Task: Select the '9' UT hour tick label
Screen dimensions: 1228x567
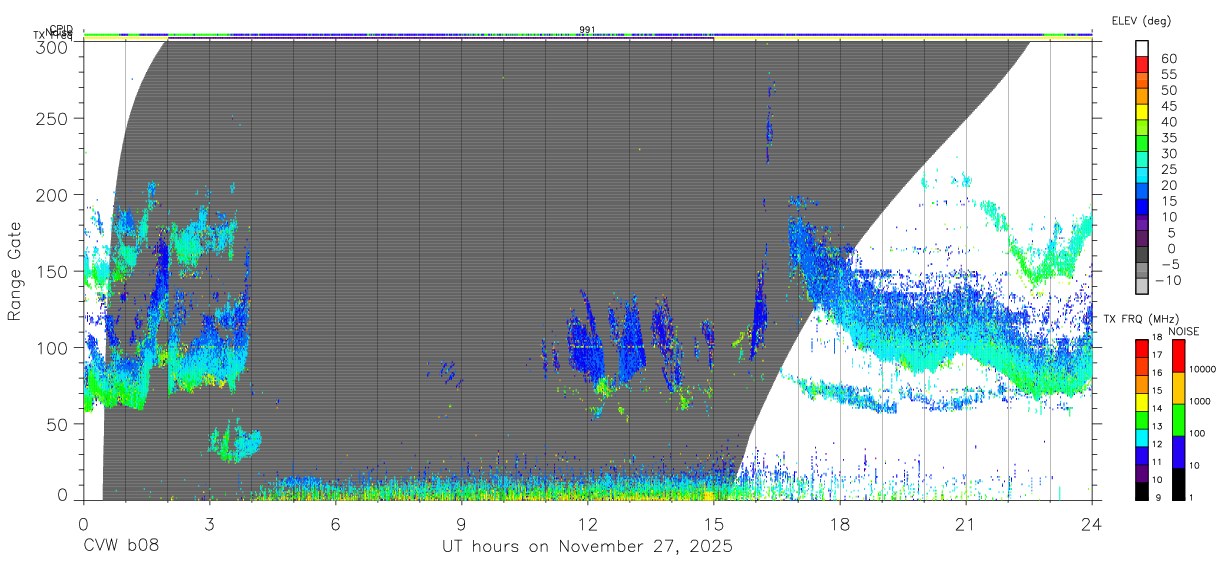Action: [x=461, y=523]
